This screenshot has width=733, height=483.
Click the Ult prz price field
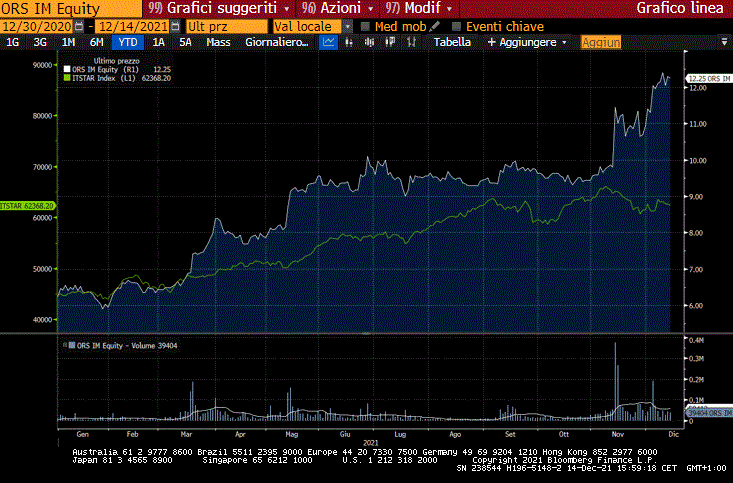tap(227, 26)
